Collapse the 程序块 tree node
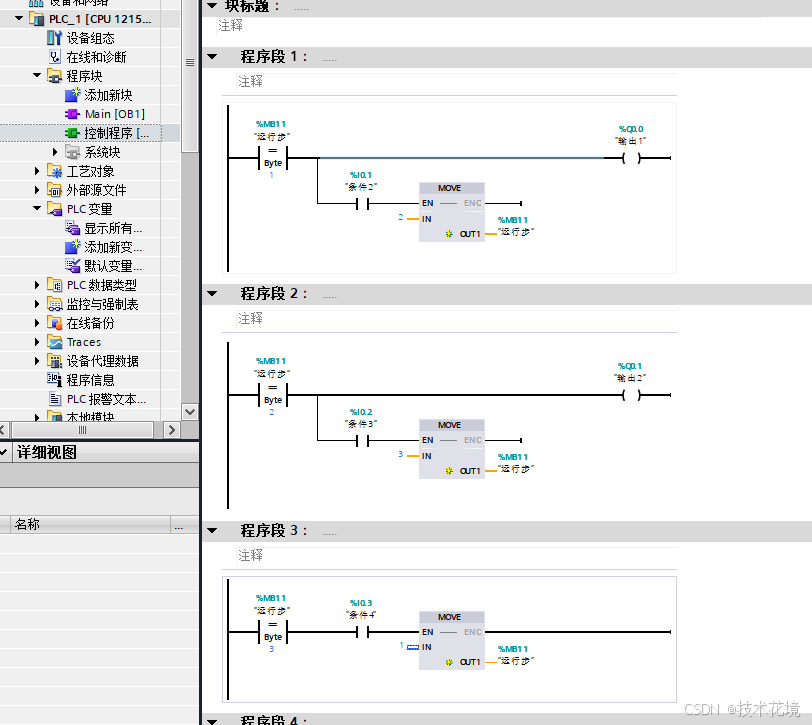The height and width of the screenshot is (725, 812). coord(37,76)
